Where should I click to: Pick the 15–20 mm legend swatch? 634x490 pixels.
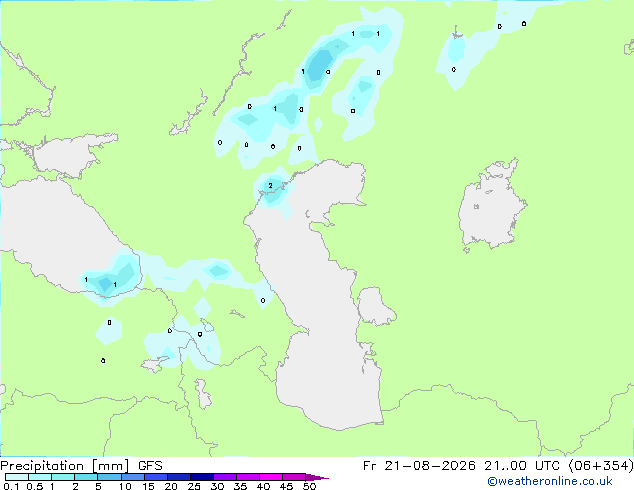click(156, 477)
